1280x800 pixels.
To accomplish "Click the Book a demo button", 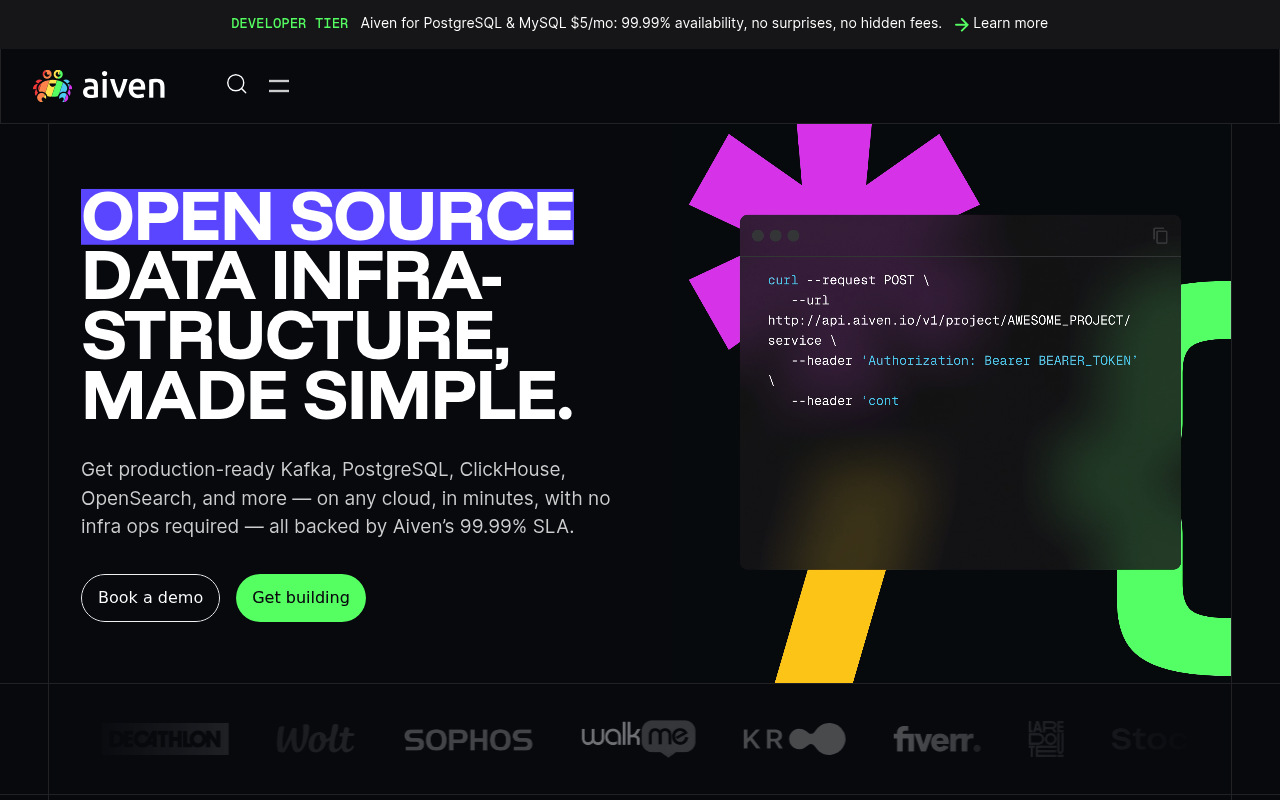I will [x=150, y=598].
